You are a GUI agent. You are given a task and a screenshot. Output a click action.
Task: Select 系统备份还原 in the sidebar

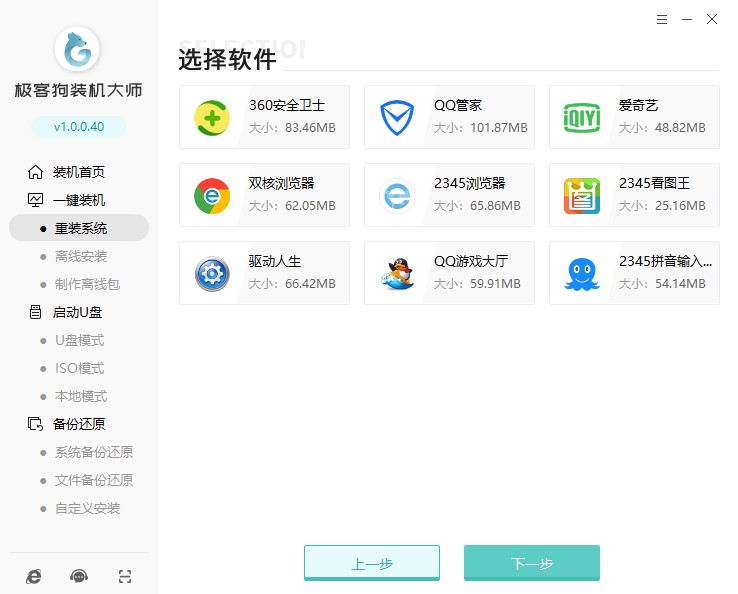click(94, 452)
